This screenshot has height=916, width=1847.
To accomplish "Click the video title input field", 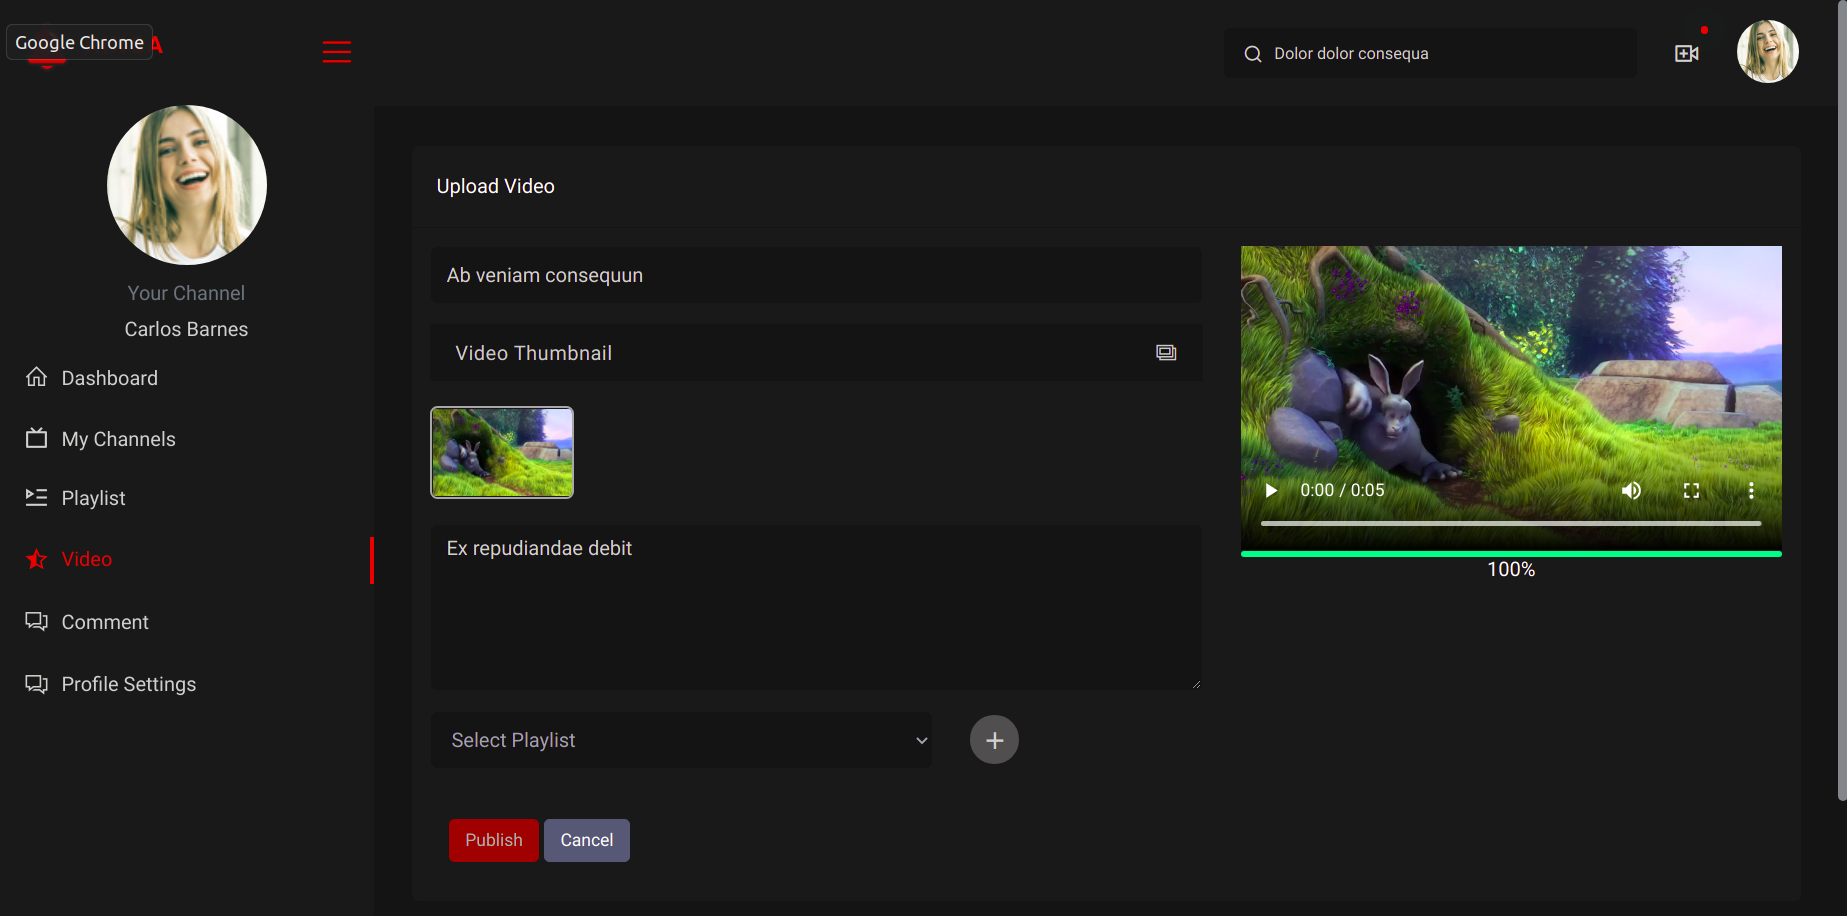I will (x=816, y=275).
